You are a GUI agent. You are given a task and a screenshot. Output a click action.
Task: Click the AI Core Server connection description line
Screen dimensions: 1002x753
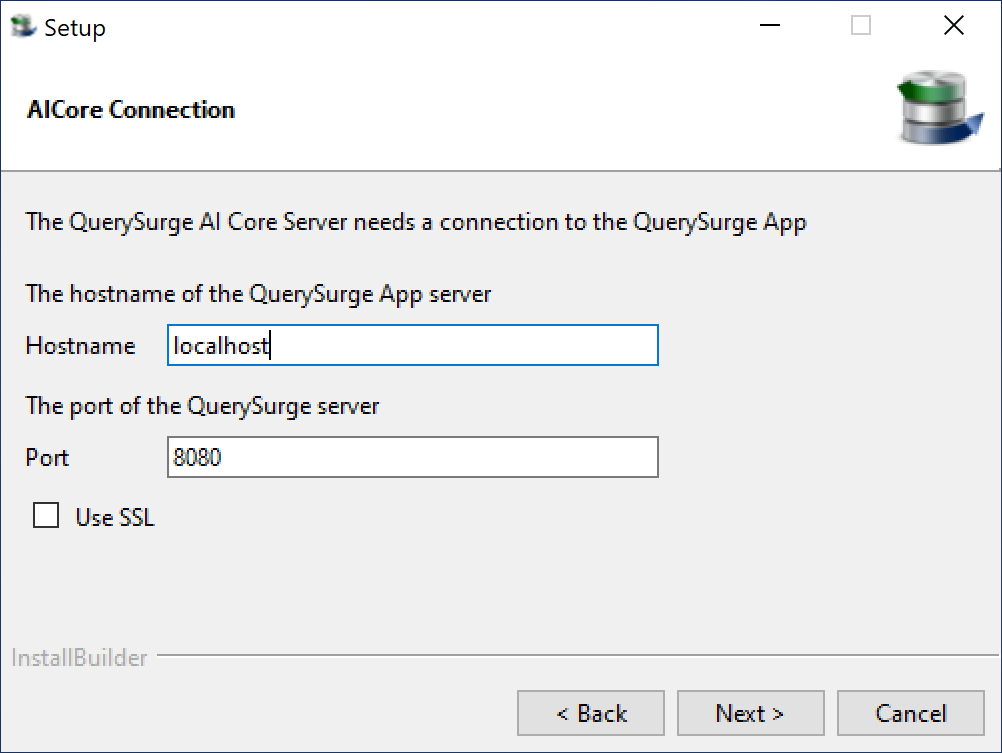point(416,222)
